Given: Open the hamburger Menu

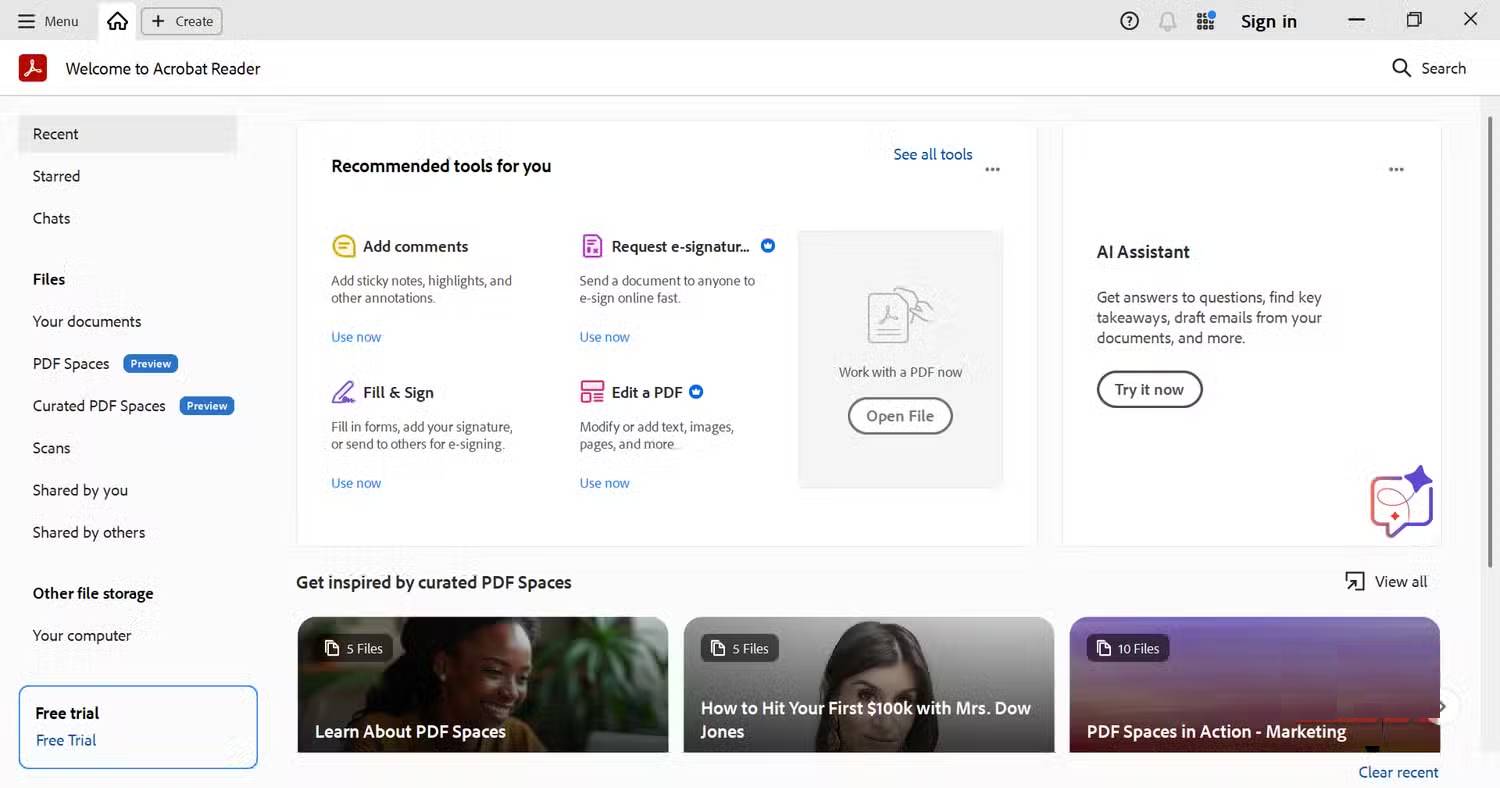Looking at the screenshot, I should tap(48, 21).
